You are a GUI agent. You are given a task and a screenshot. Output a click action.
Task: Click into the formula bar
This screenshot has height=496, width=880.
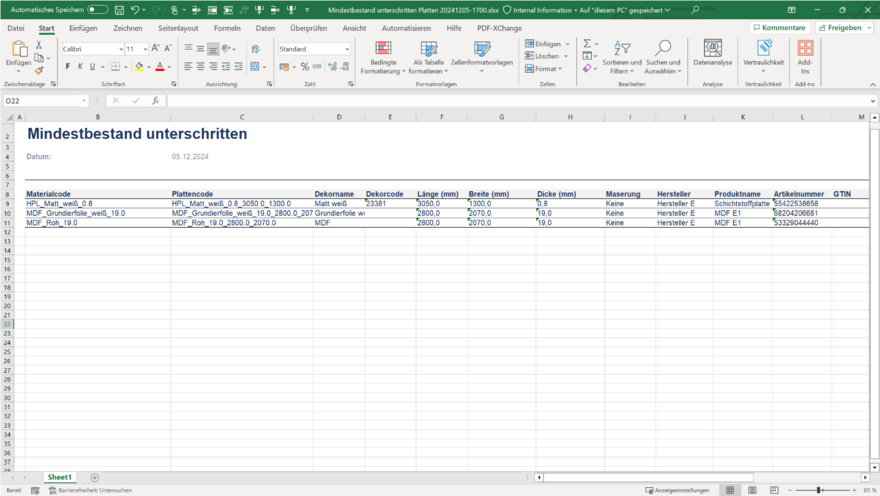click(x=517, y=100)
